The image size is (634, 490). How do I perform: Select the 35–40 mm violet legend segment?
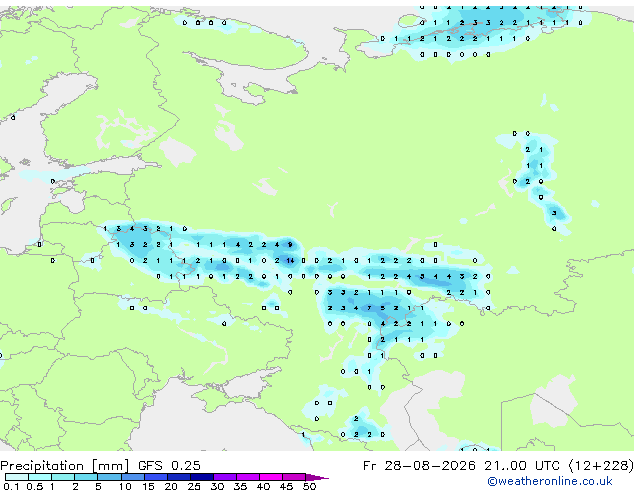248,477
